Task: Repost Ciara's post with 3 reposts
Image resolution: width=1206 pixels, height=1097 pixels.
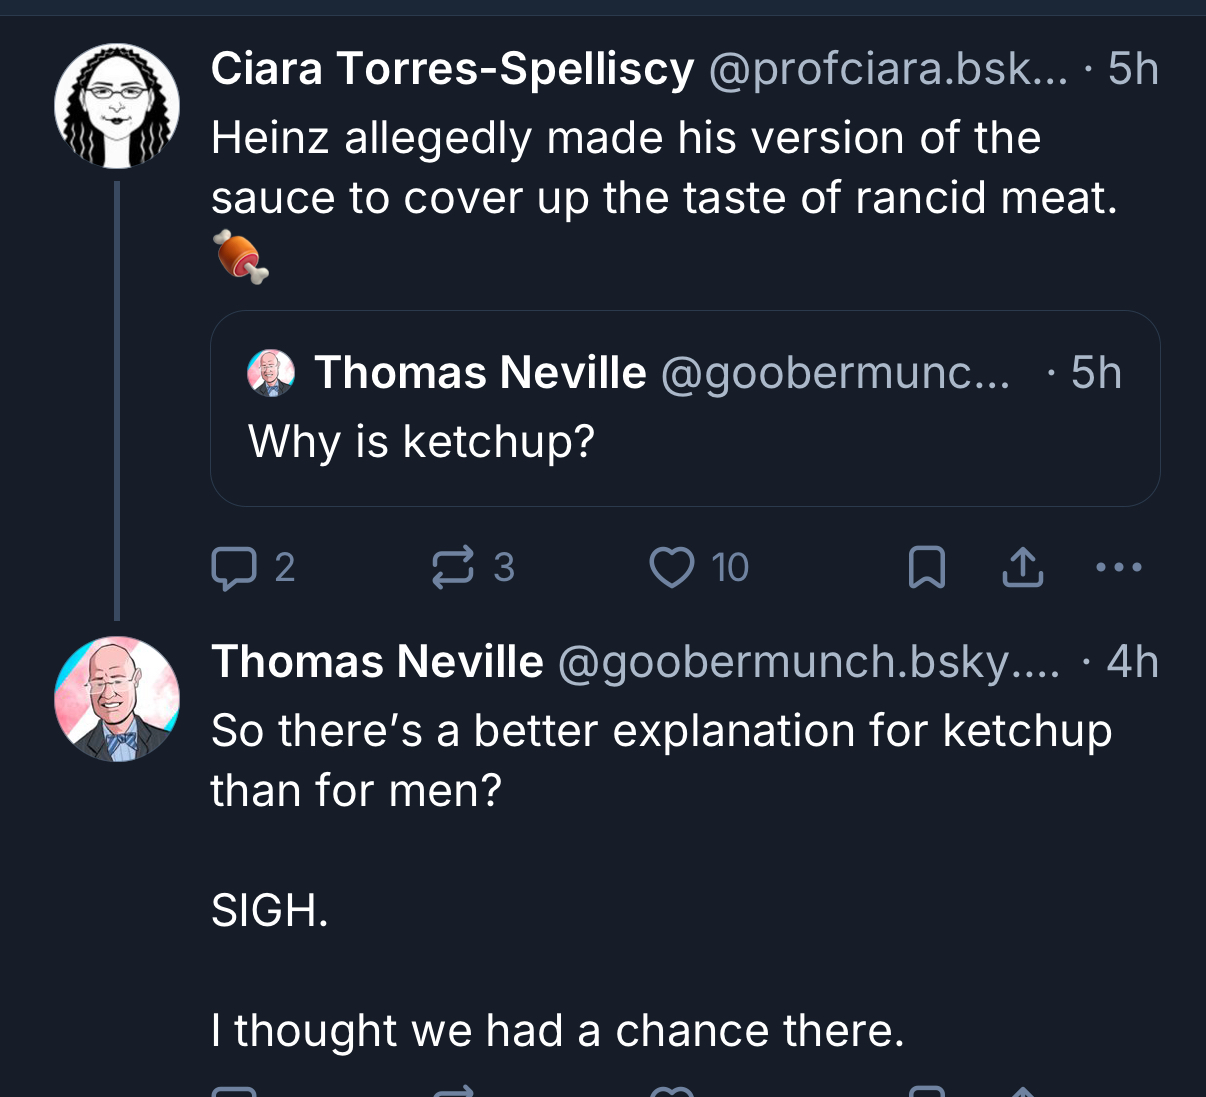Action: 452,567
